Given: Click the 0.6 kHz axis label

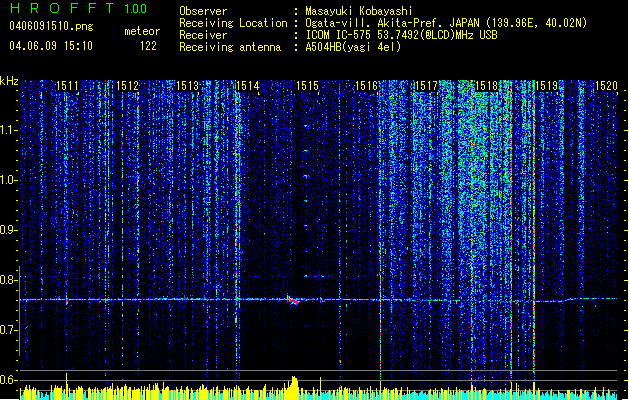Looking at the screenshot, I should [x=9, y=380].
